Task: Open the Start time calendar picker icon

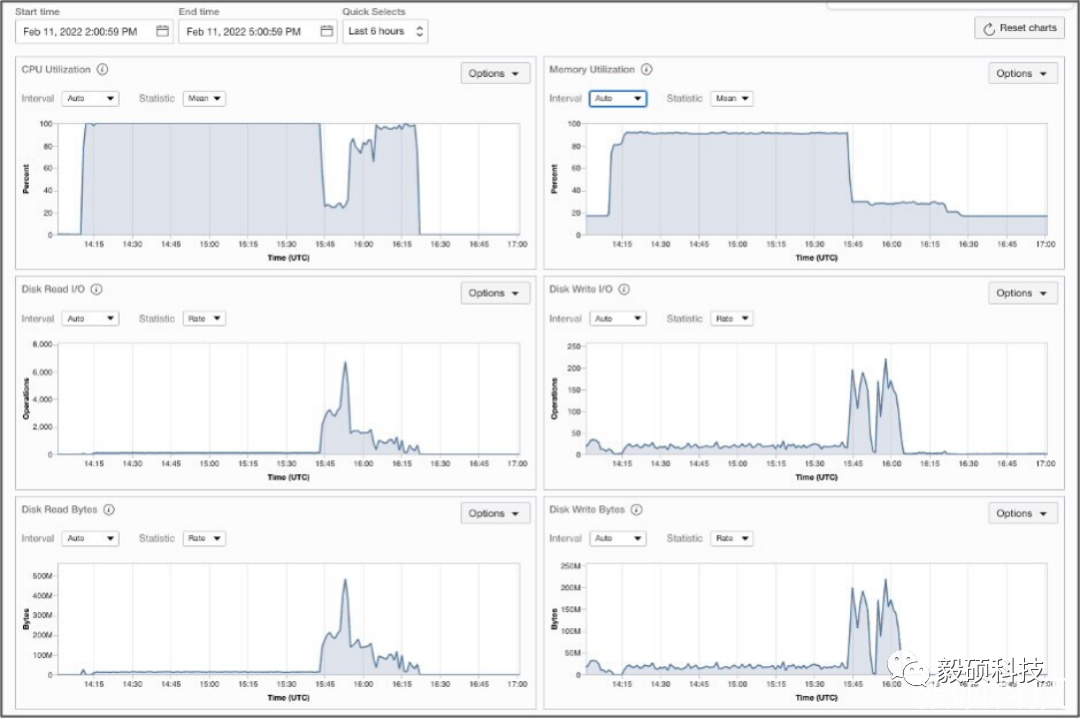Action: (163, 31)
